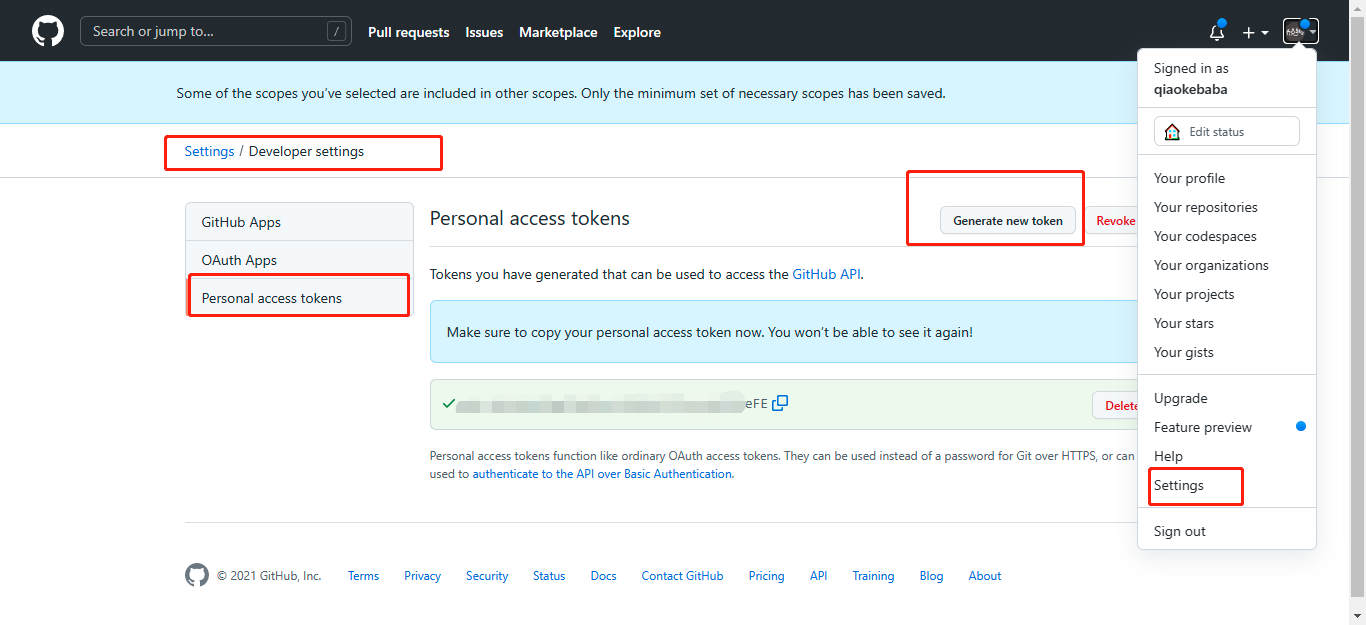This screenshot has height=625, width=1366.
Task: Open Your gists from user menu
Action: tap(1227, 352)
